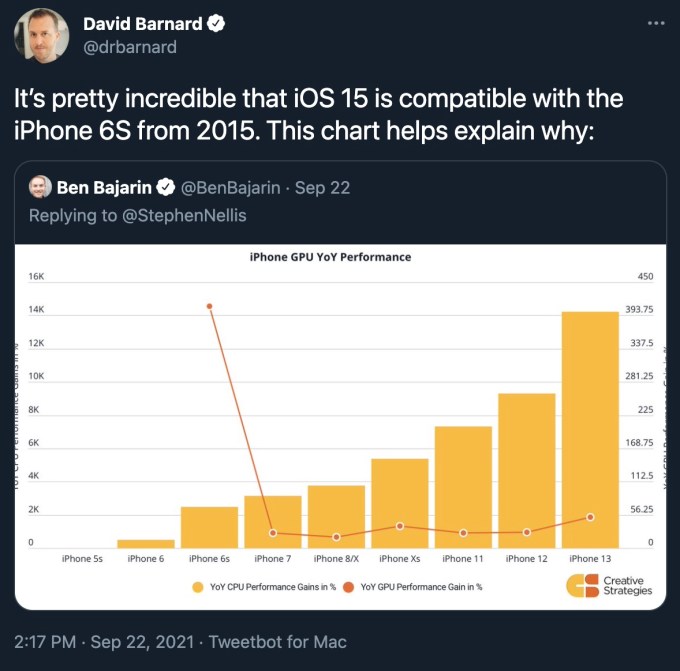Click the Tweetbot for Mac source
This screenshot has width=680, height=671.
pos(281,641)
